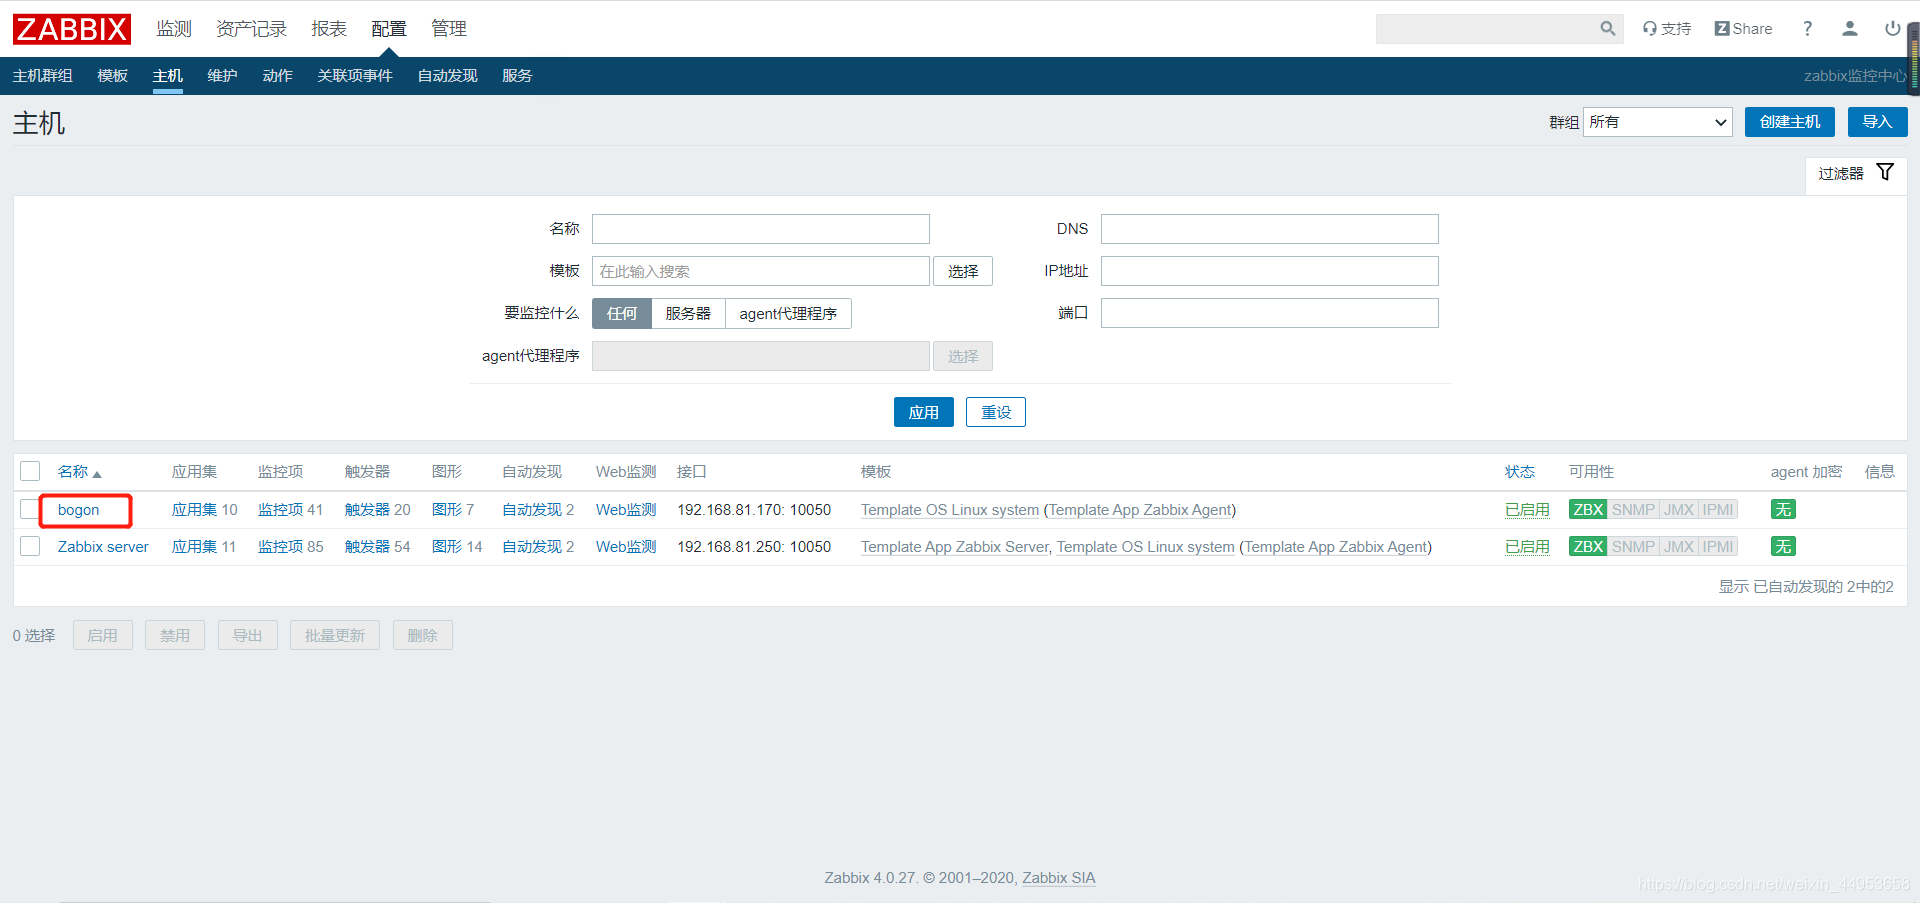Click the ZBX availability badge for Zabbix server

tap(1588, 547)
